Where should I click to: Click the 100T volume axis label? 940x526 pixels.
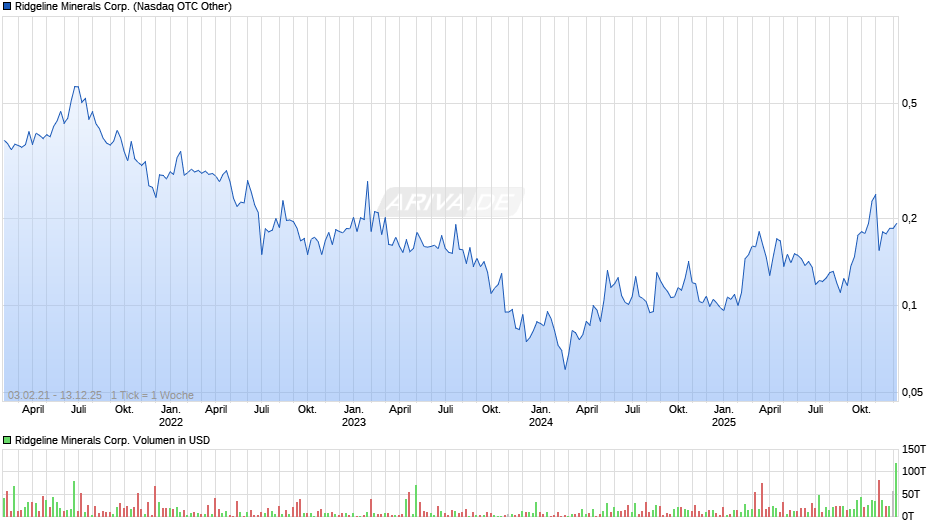coord(914,471)
